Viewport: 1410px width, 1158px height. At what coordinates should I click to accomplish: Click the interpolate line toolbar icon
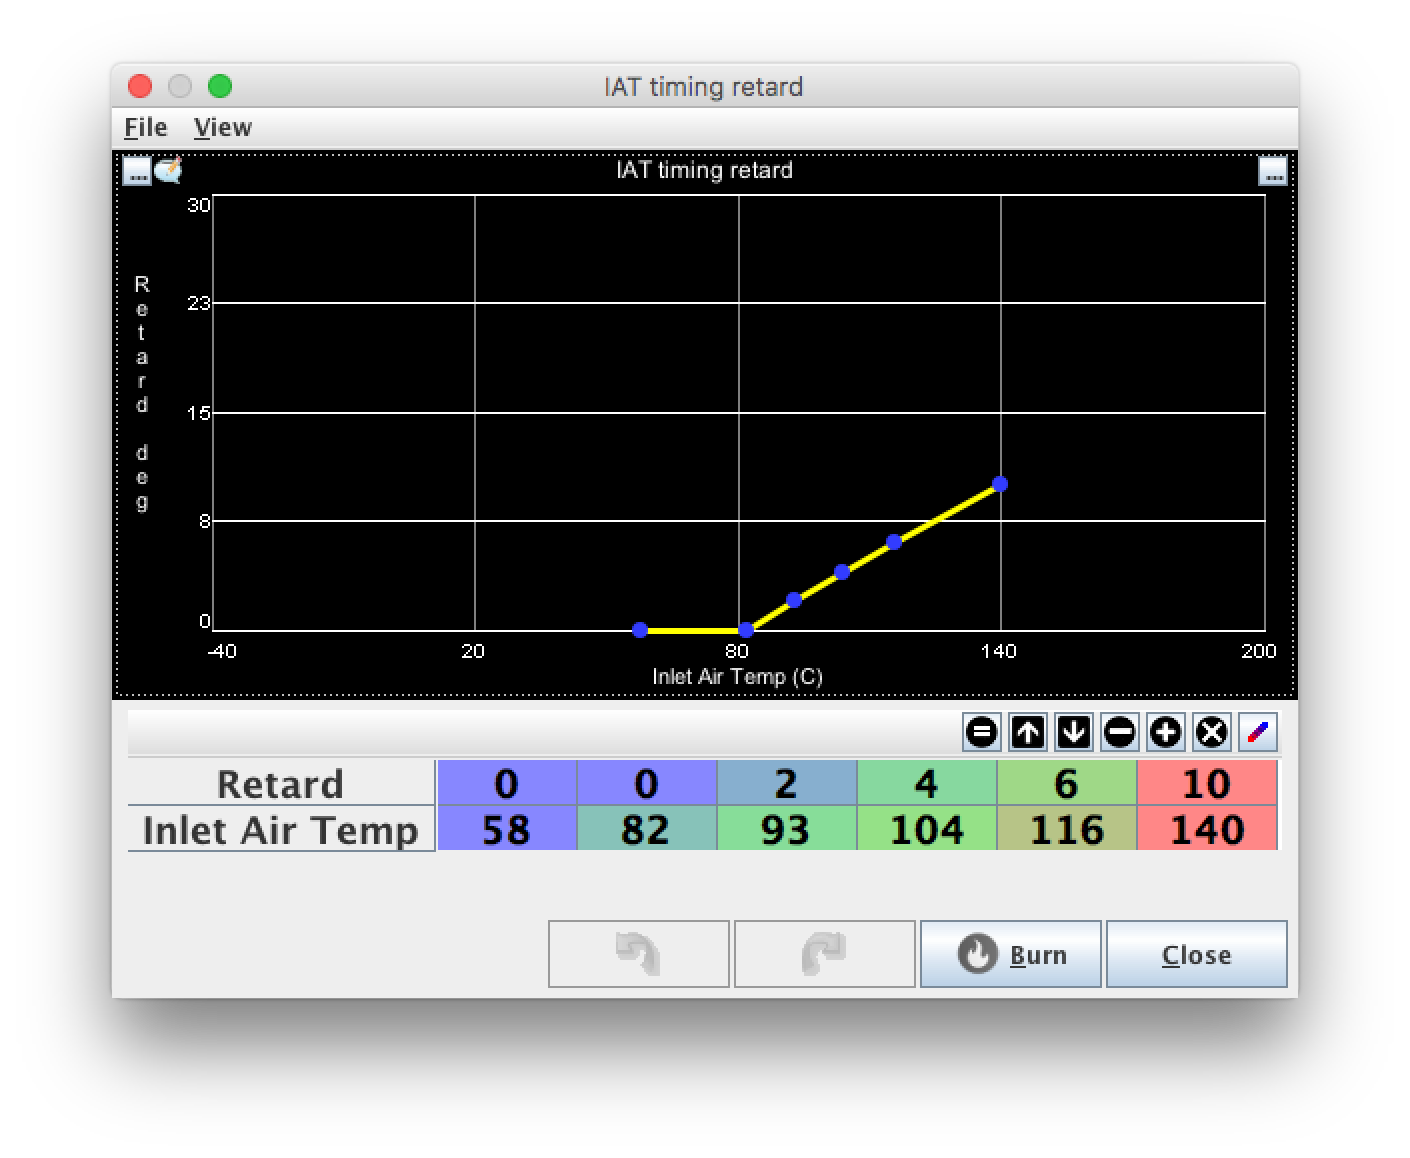(1258, 733)
